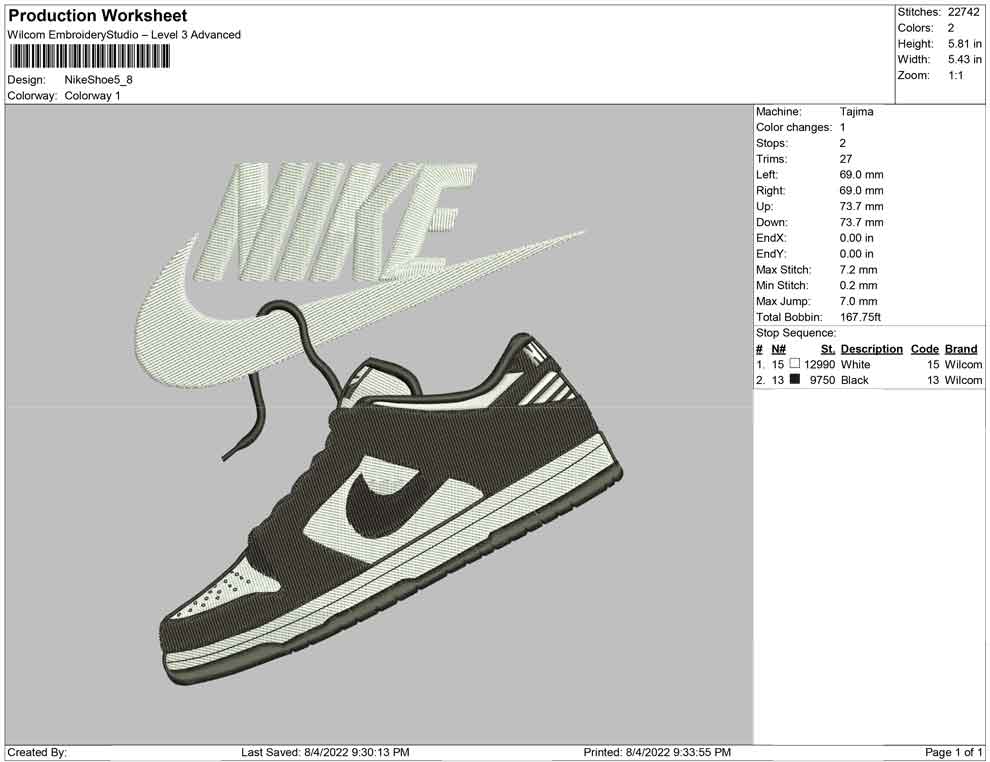Click the Min Stitch value '0.2 mm'
The width and height of the screenshot is (990, 762).
pyautogui.click(x=859, y=285)
